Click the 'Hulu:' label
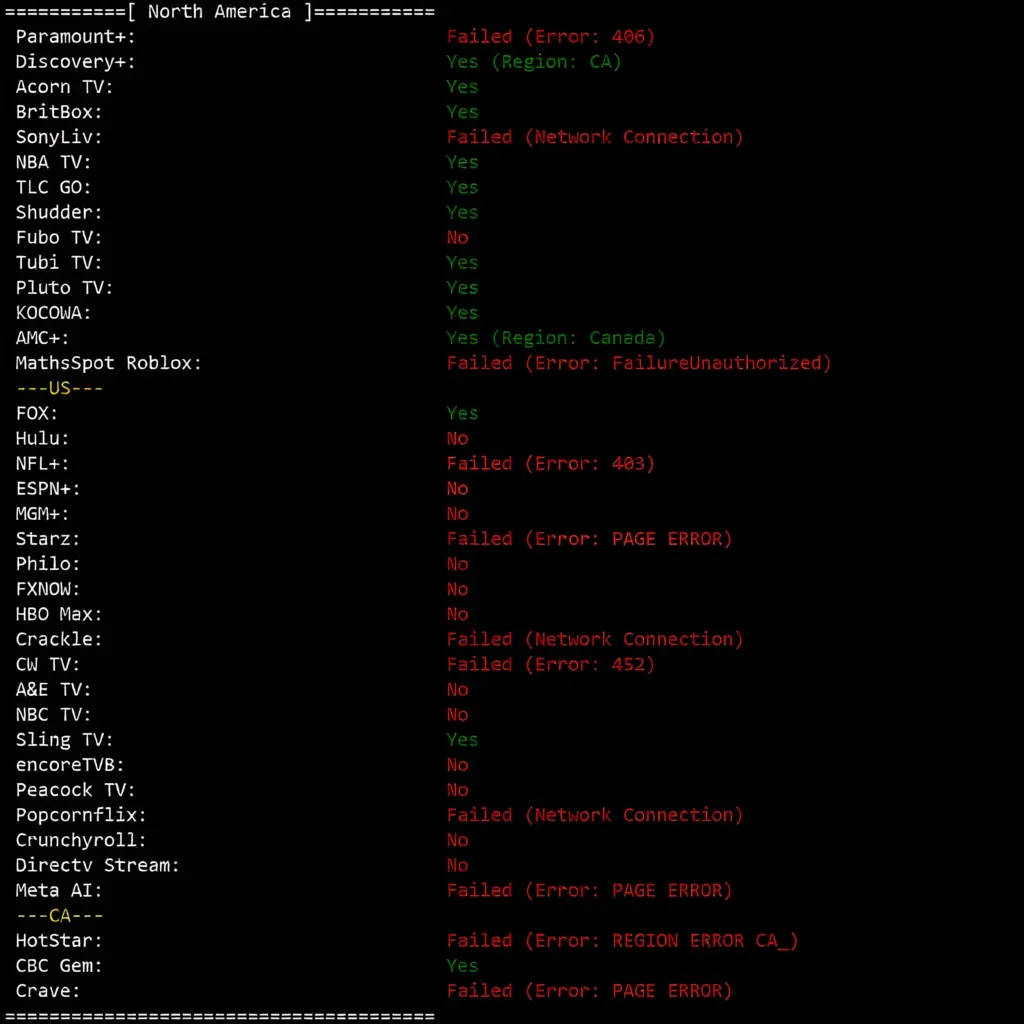The image size is (1024, 1024). [x=42, y=439]
